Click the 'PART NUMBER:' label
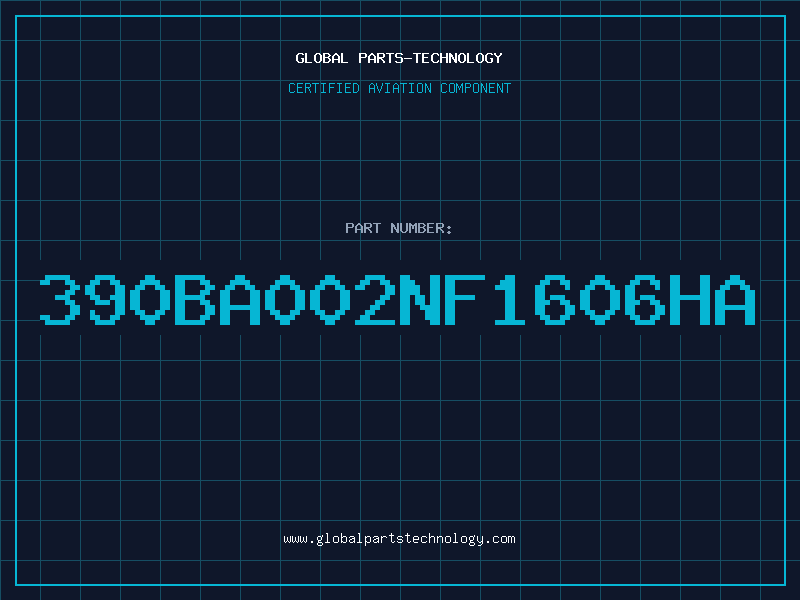The width and height of the screenshot is (800, 600). click(x=398, y=228)
